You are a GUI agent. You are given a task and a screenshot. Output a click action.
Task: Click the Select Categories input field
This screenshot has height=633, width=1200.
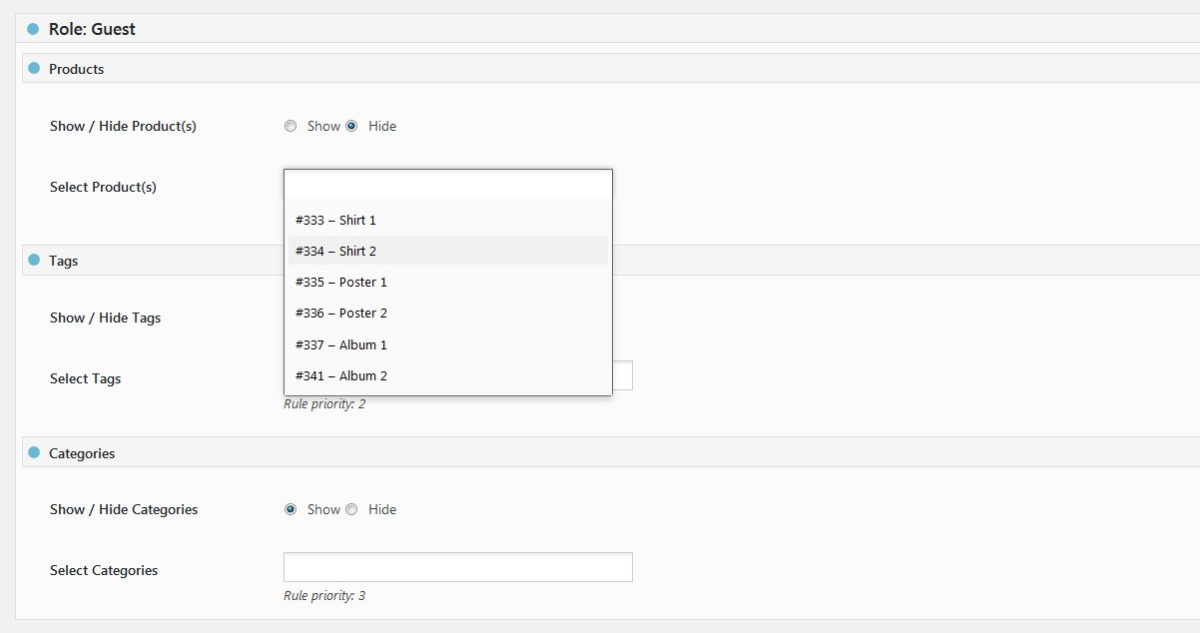458,567
